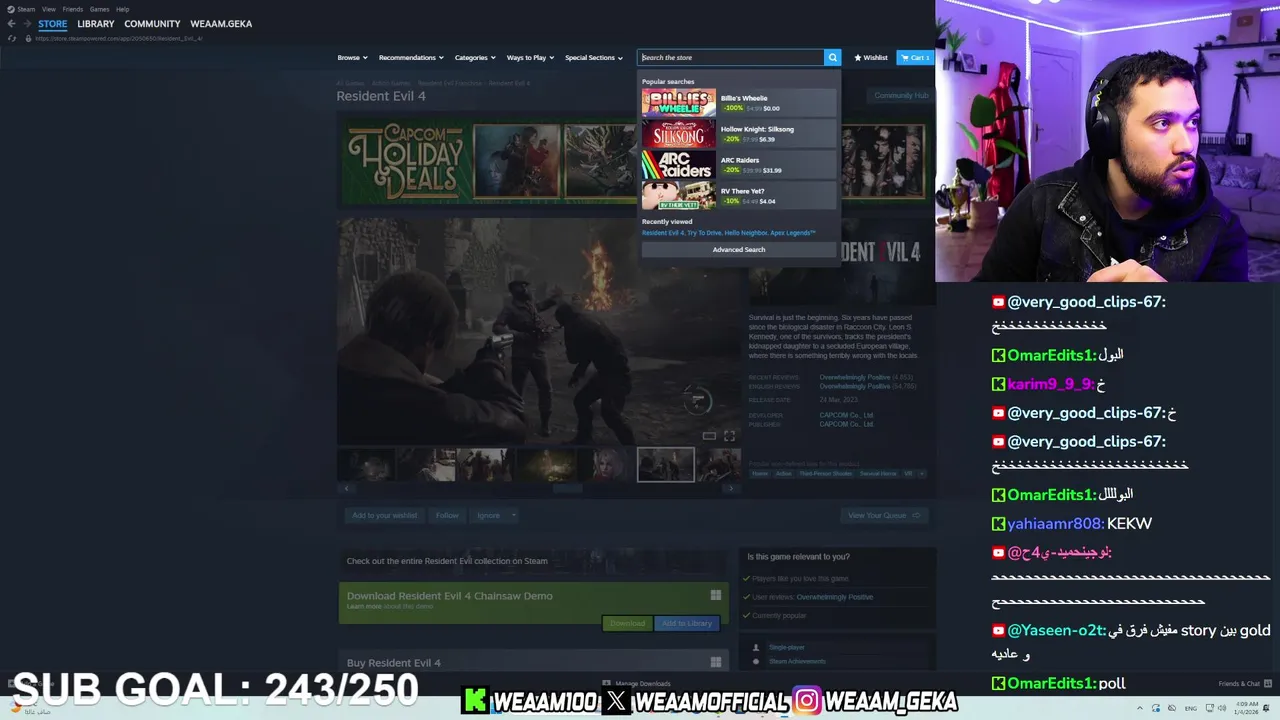Open the Games menu
Viewport: 1280px width, 720px height.
tap(99, 9)
